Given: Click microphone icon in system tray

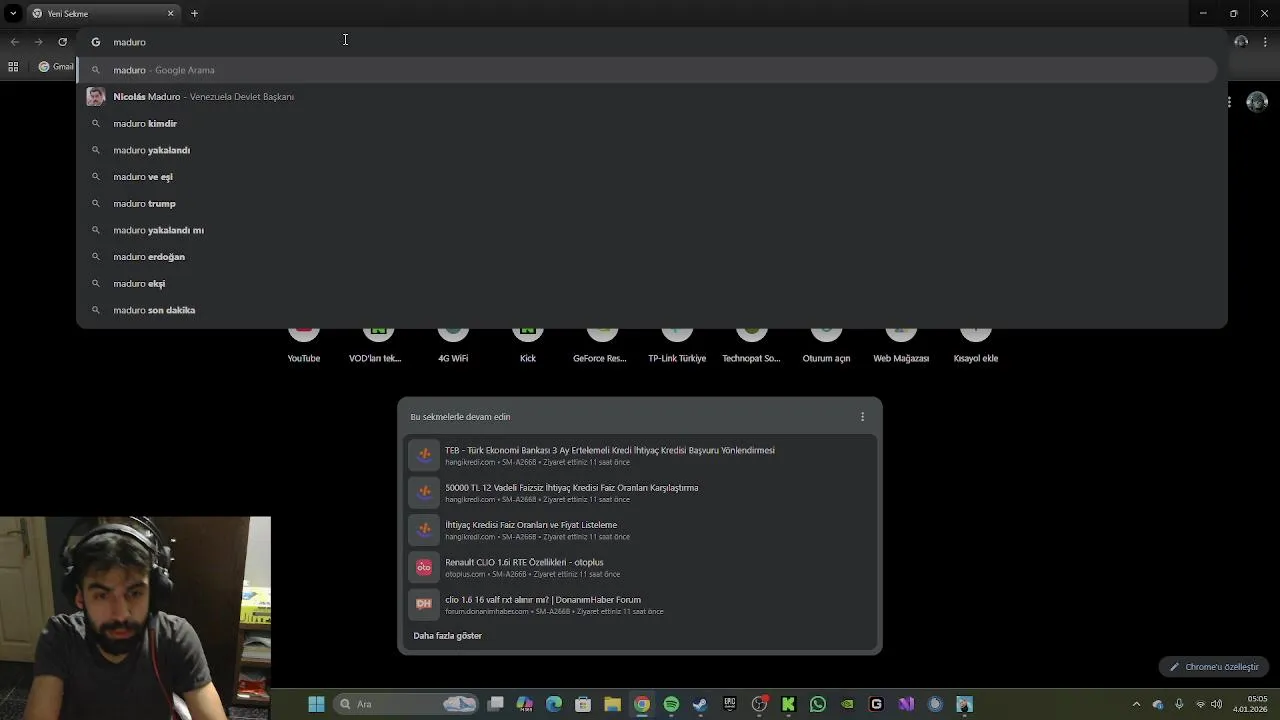Looking at the screenshot, I should tap(1179, 704).
